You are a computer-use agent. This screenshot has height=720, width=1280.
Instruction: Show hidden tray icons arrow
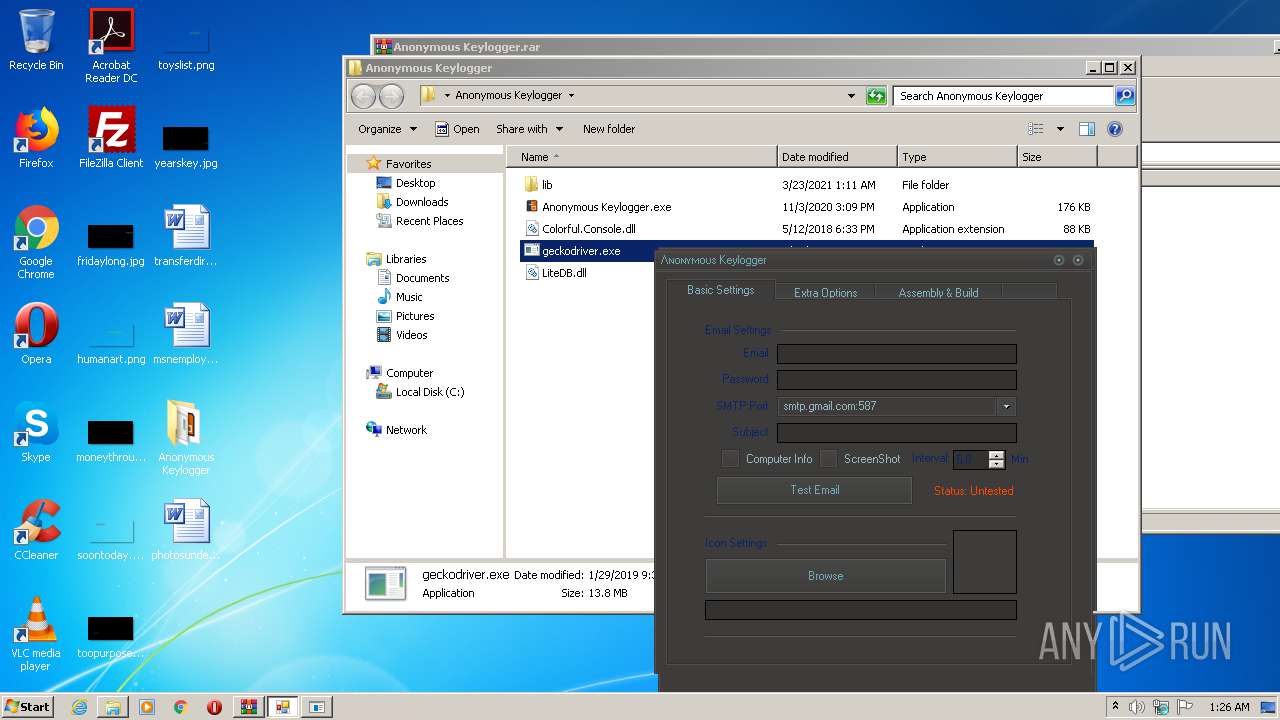coord(1115,707)
